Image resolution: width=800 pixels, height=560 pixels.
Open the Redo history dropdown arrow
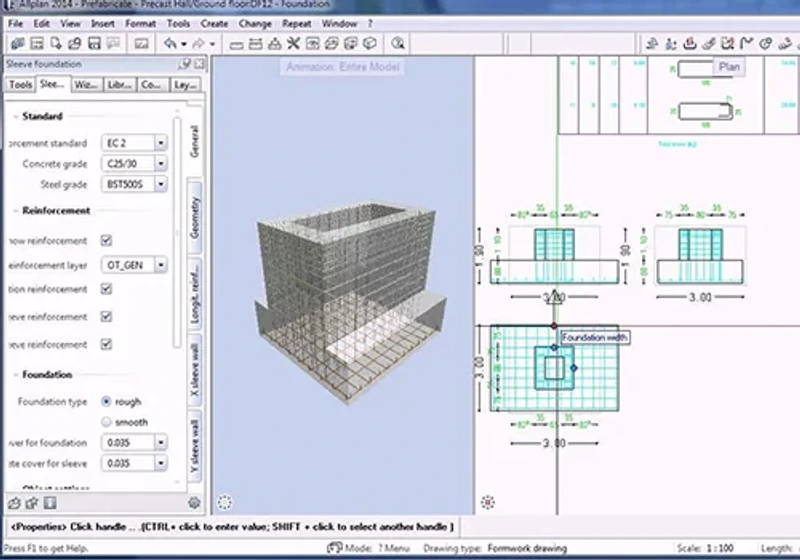coord(213,44)
